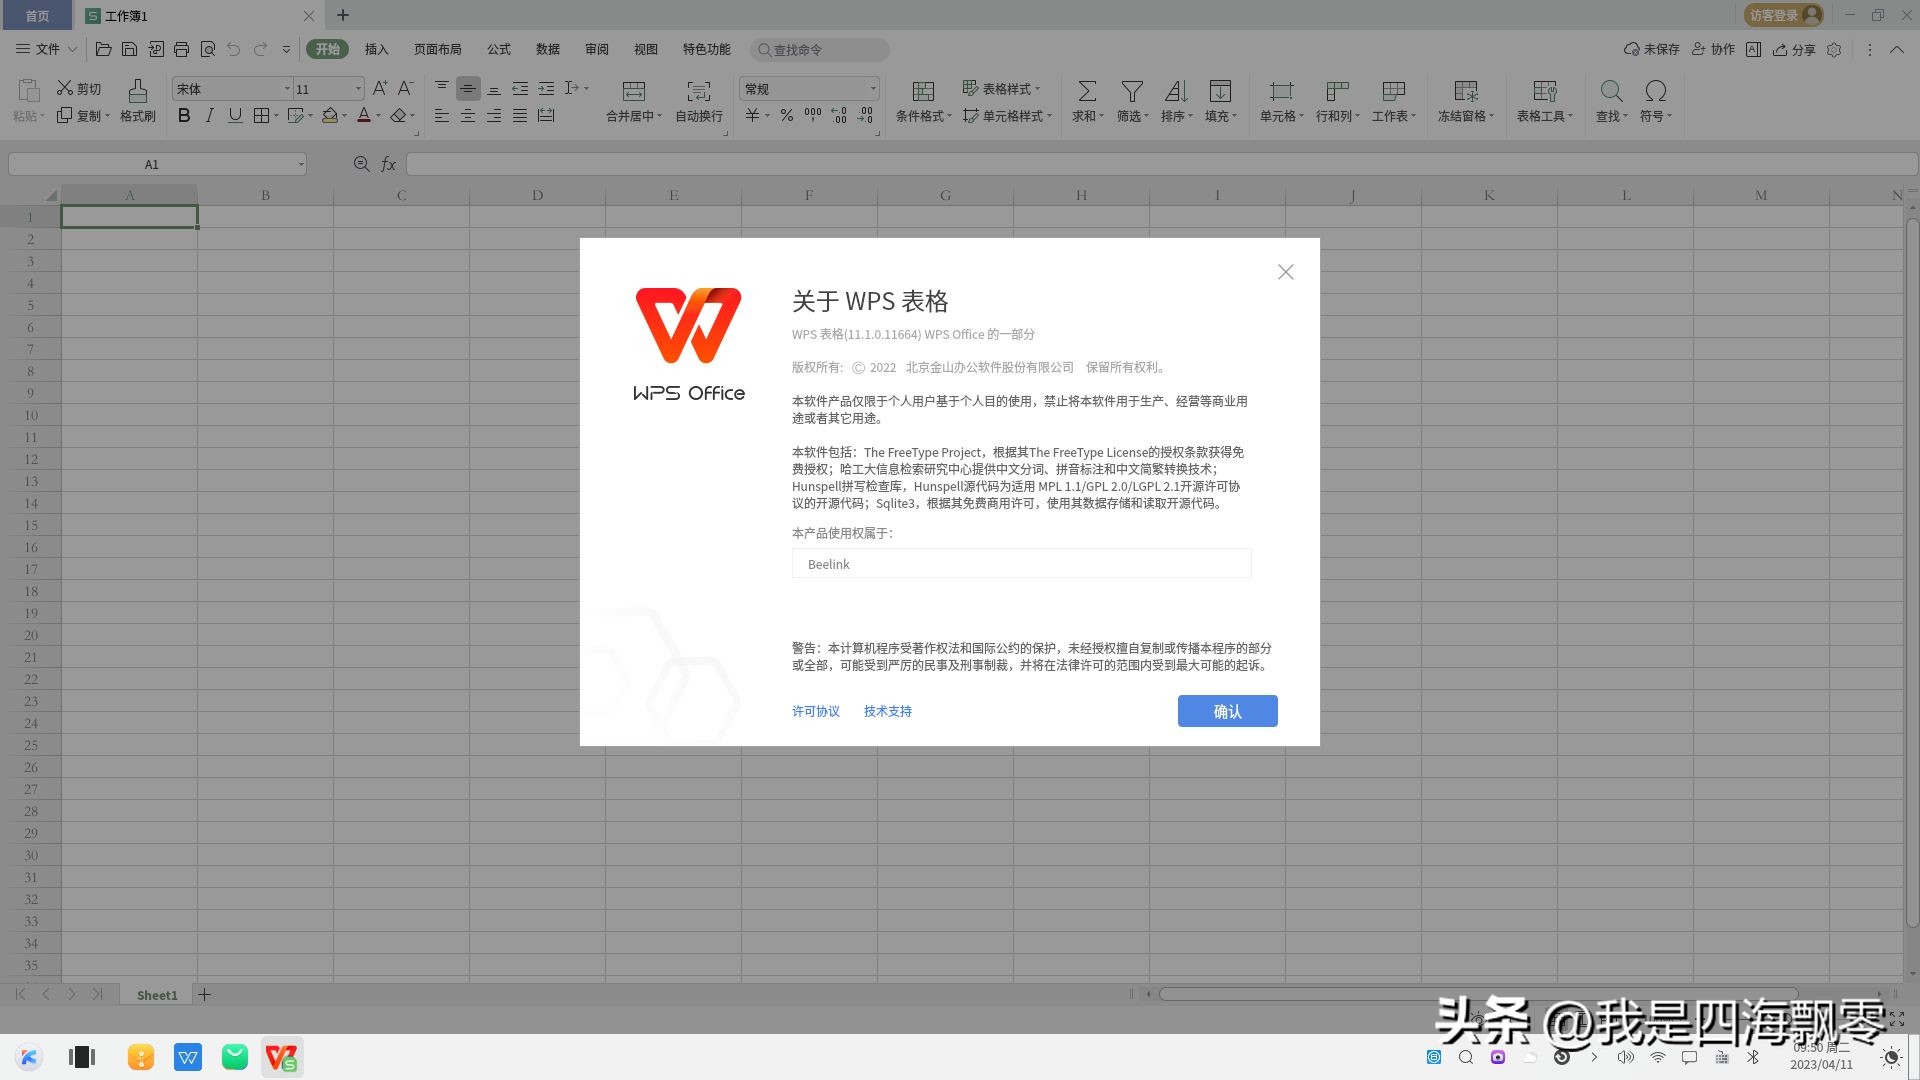Switch to the 插入 ribbon tab

(x=375, y=49)
